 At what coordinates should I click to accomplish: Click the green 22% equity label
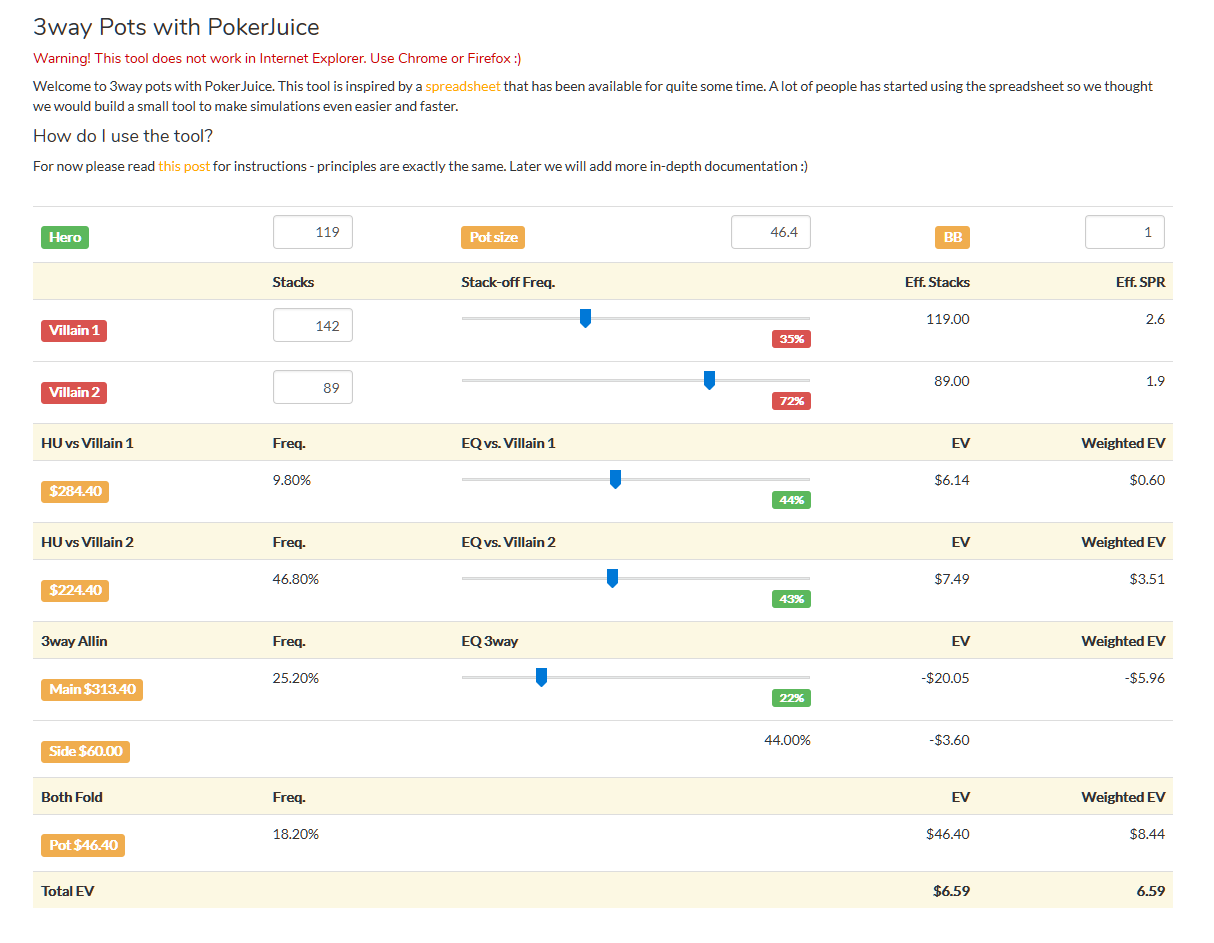coord(791,698)
